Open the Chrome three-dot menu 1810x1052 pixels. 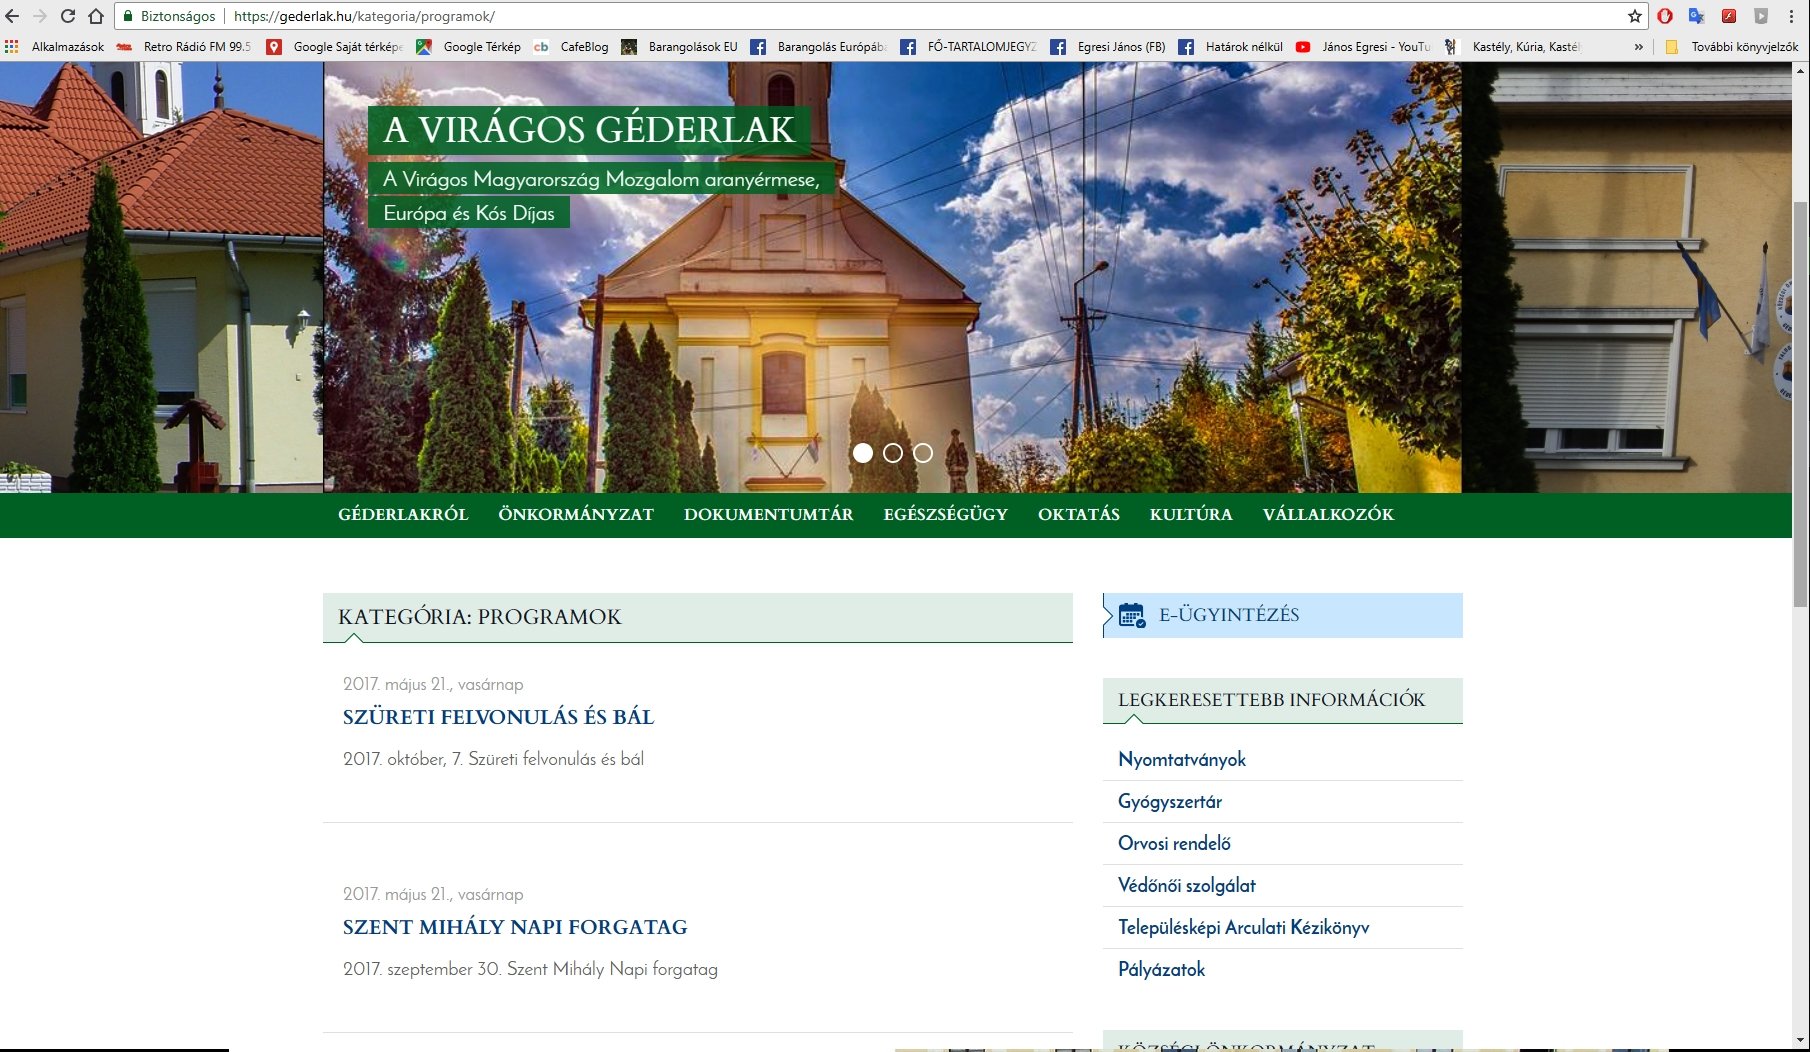[1791, 16]
